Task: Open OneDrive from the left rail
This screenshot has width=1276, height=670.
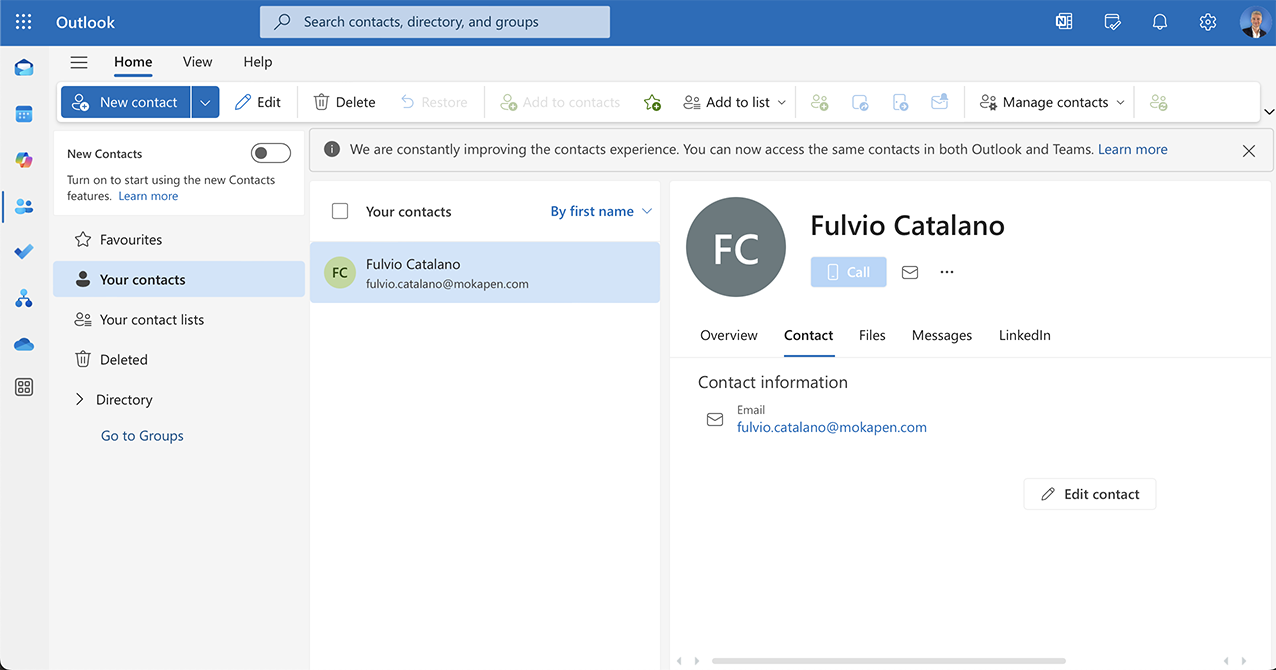Action: pos(24,344)
